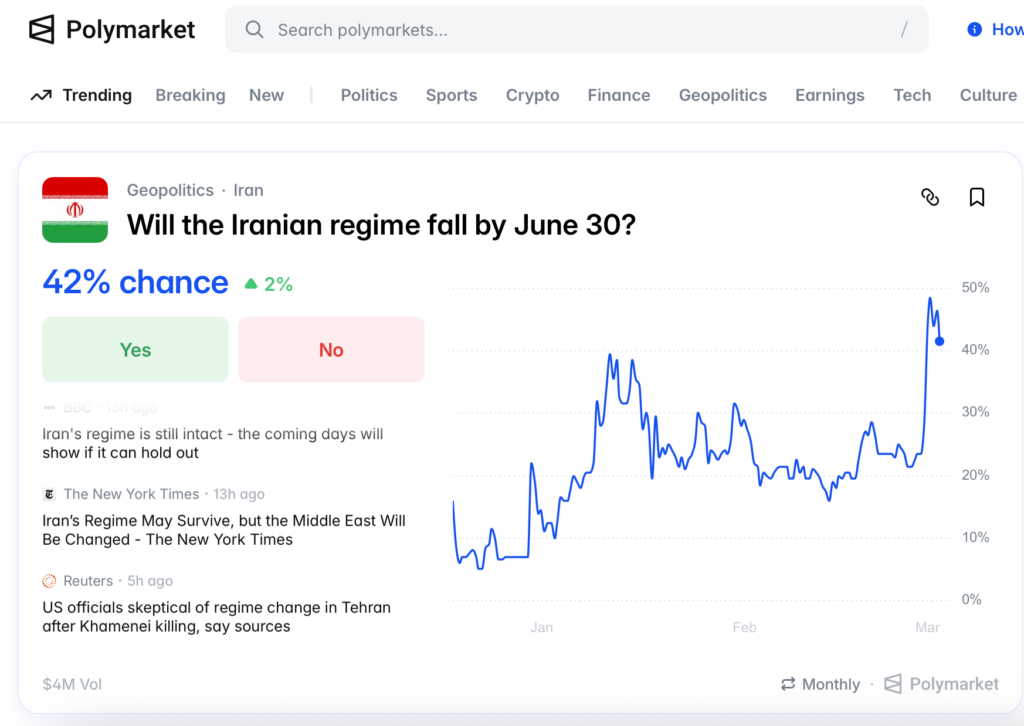The width and height of the screenshot is (1024, 726).
Task: Open the New York Times headline link
Action: point(223,530)
